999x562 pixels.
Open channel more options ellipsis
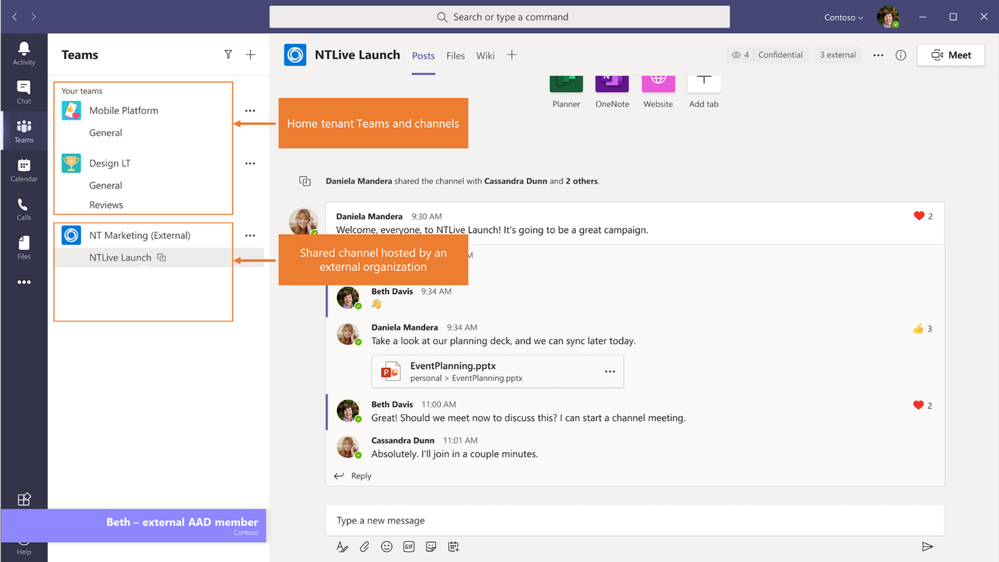coord(878,55)
